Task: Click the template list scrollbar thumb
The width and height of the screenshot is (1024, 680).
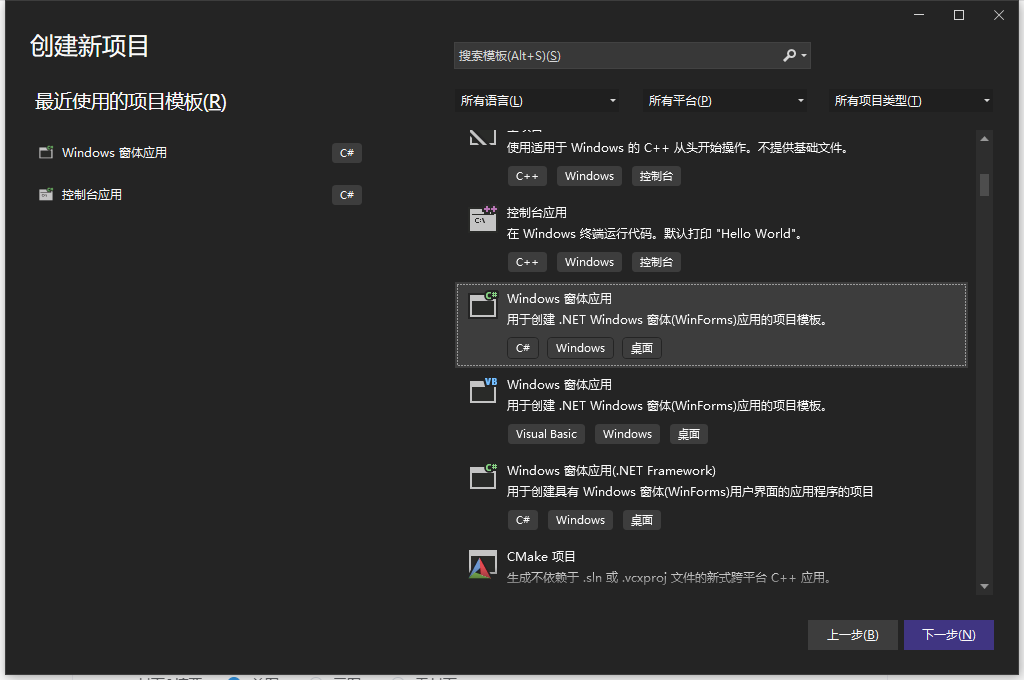Action: pos(984,184)
